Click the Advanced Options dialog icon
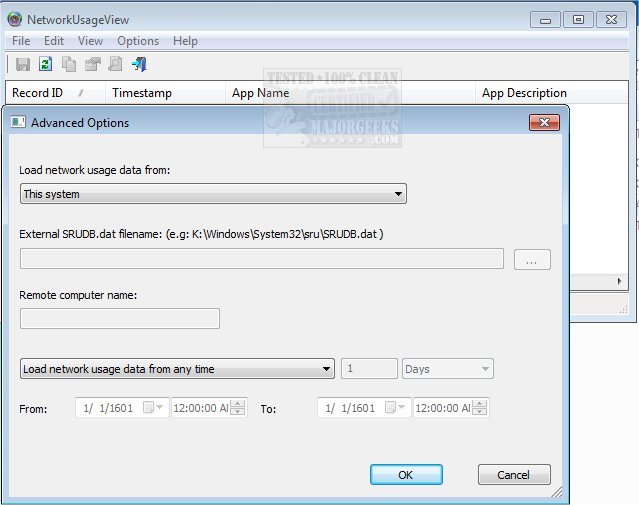 (18, 122)
